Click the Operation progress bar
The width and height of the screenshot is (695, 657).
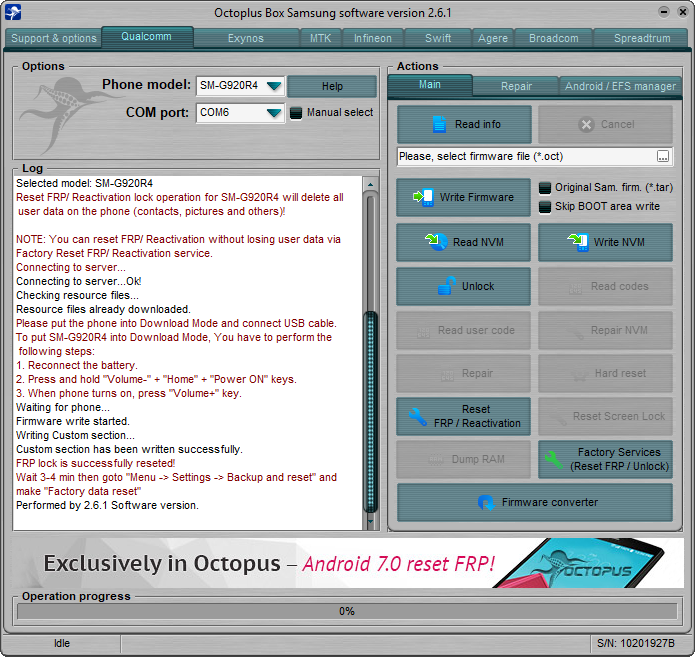347,611
